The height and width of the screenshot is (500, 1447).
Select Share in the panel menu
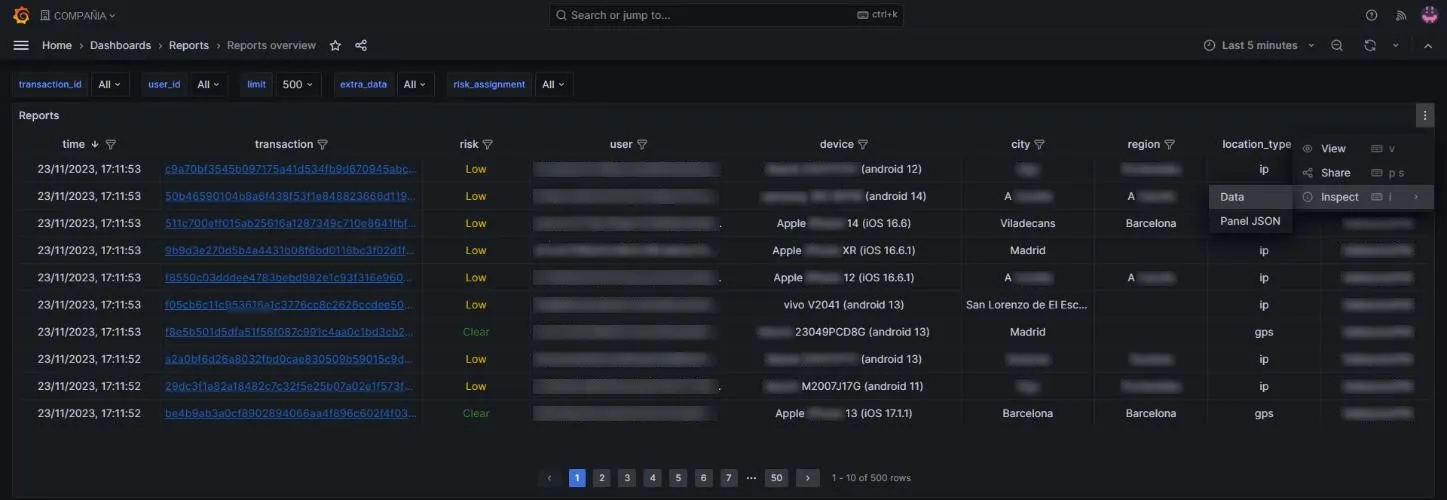click(x=1363, y=173)
